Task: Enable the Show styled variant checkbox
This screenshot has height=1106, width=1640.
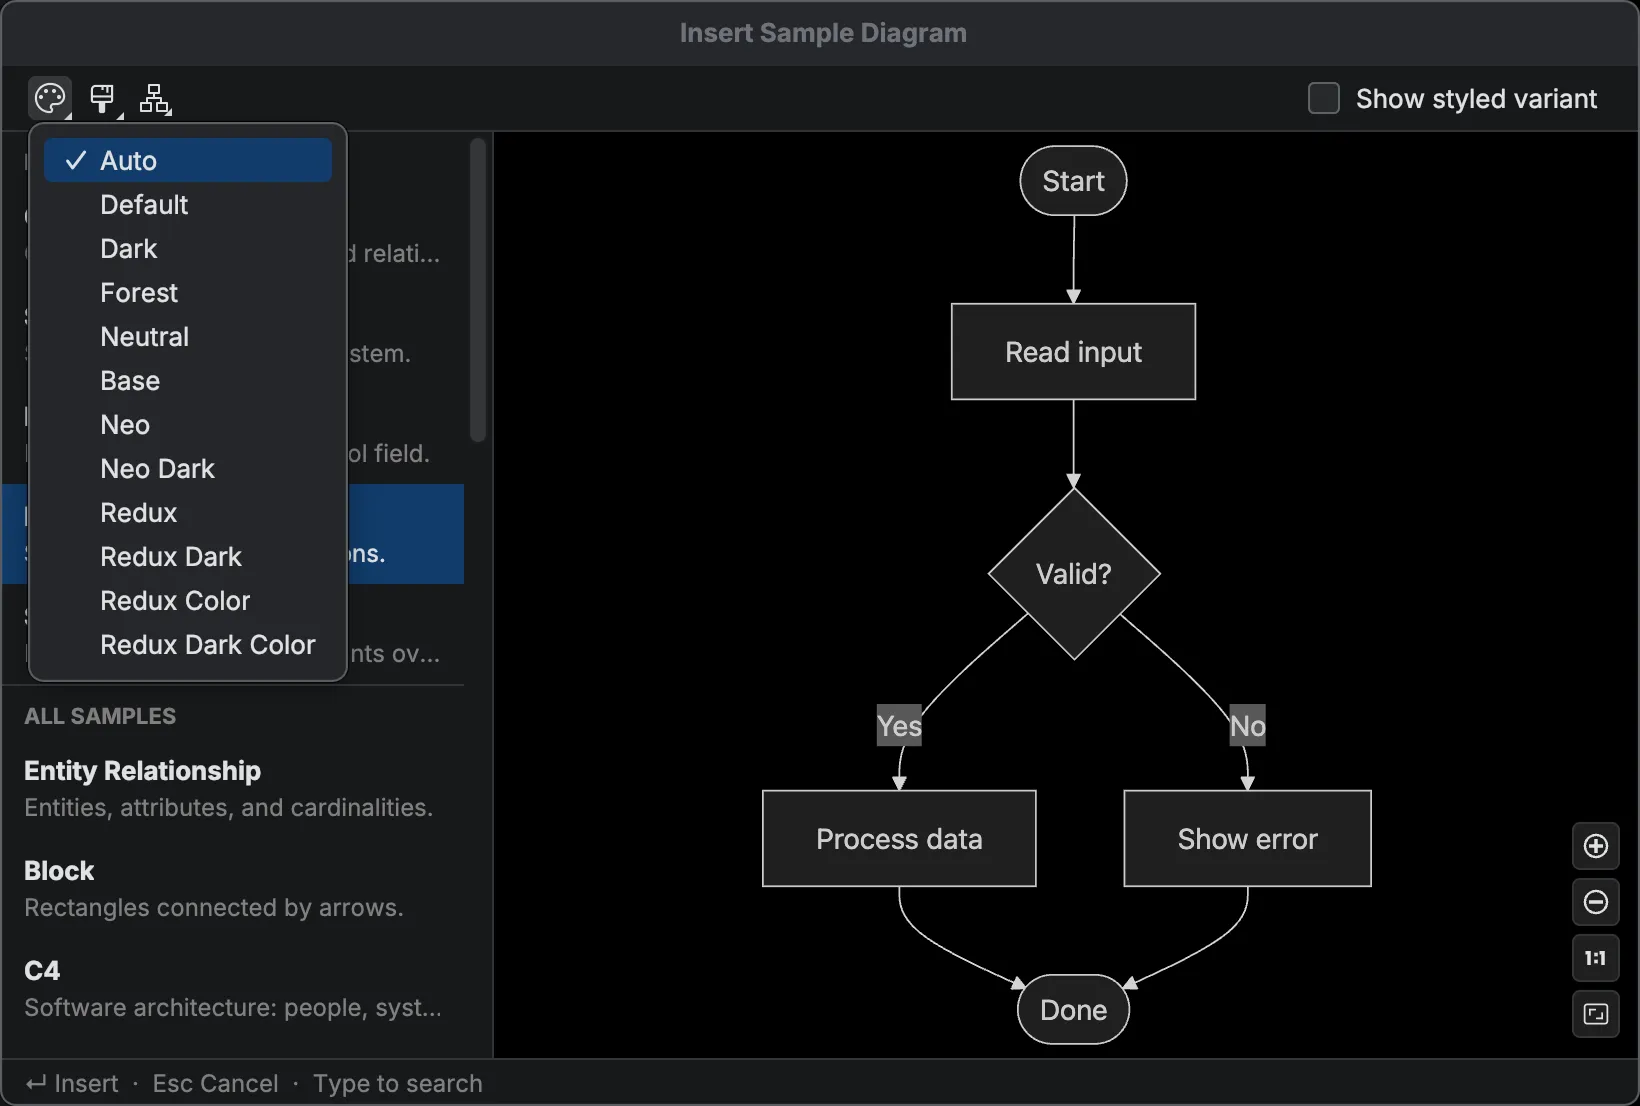Action: point(1323,98)
